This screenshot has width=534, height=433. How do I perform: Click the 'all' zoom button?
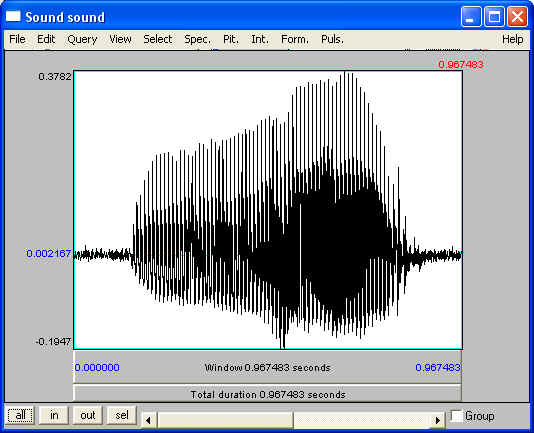20,415
